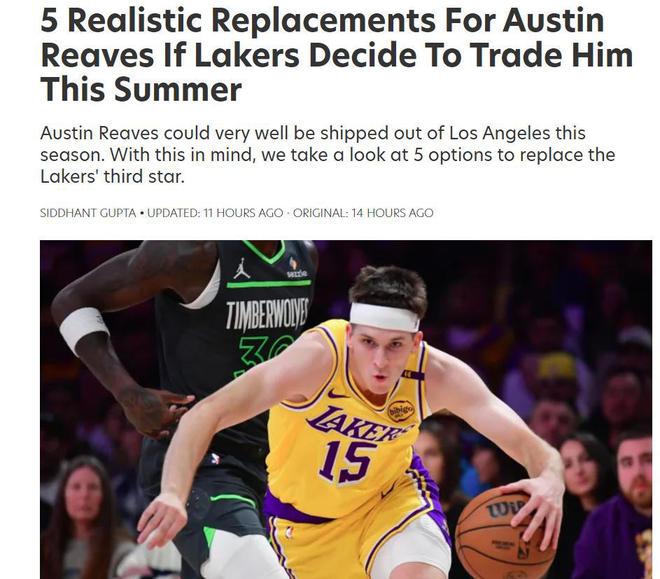Click the number 15 on Lakers jersey
The height and width of the screenshot is (579, 660).
pos(347,461)
